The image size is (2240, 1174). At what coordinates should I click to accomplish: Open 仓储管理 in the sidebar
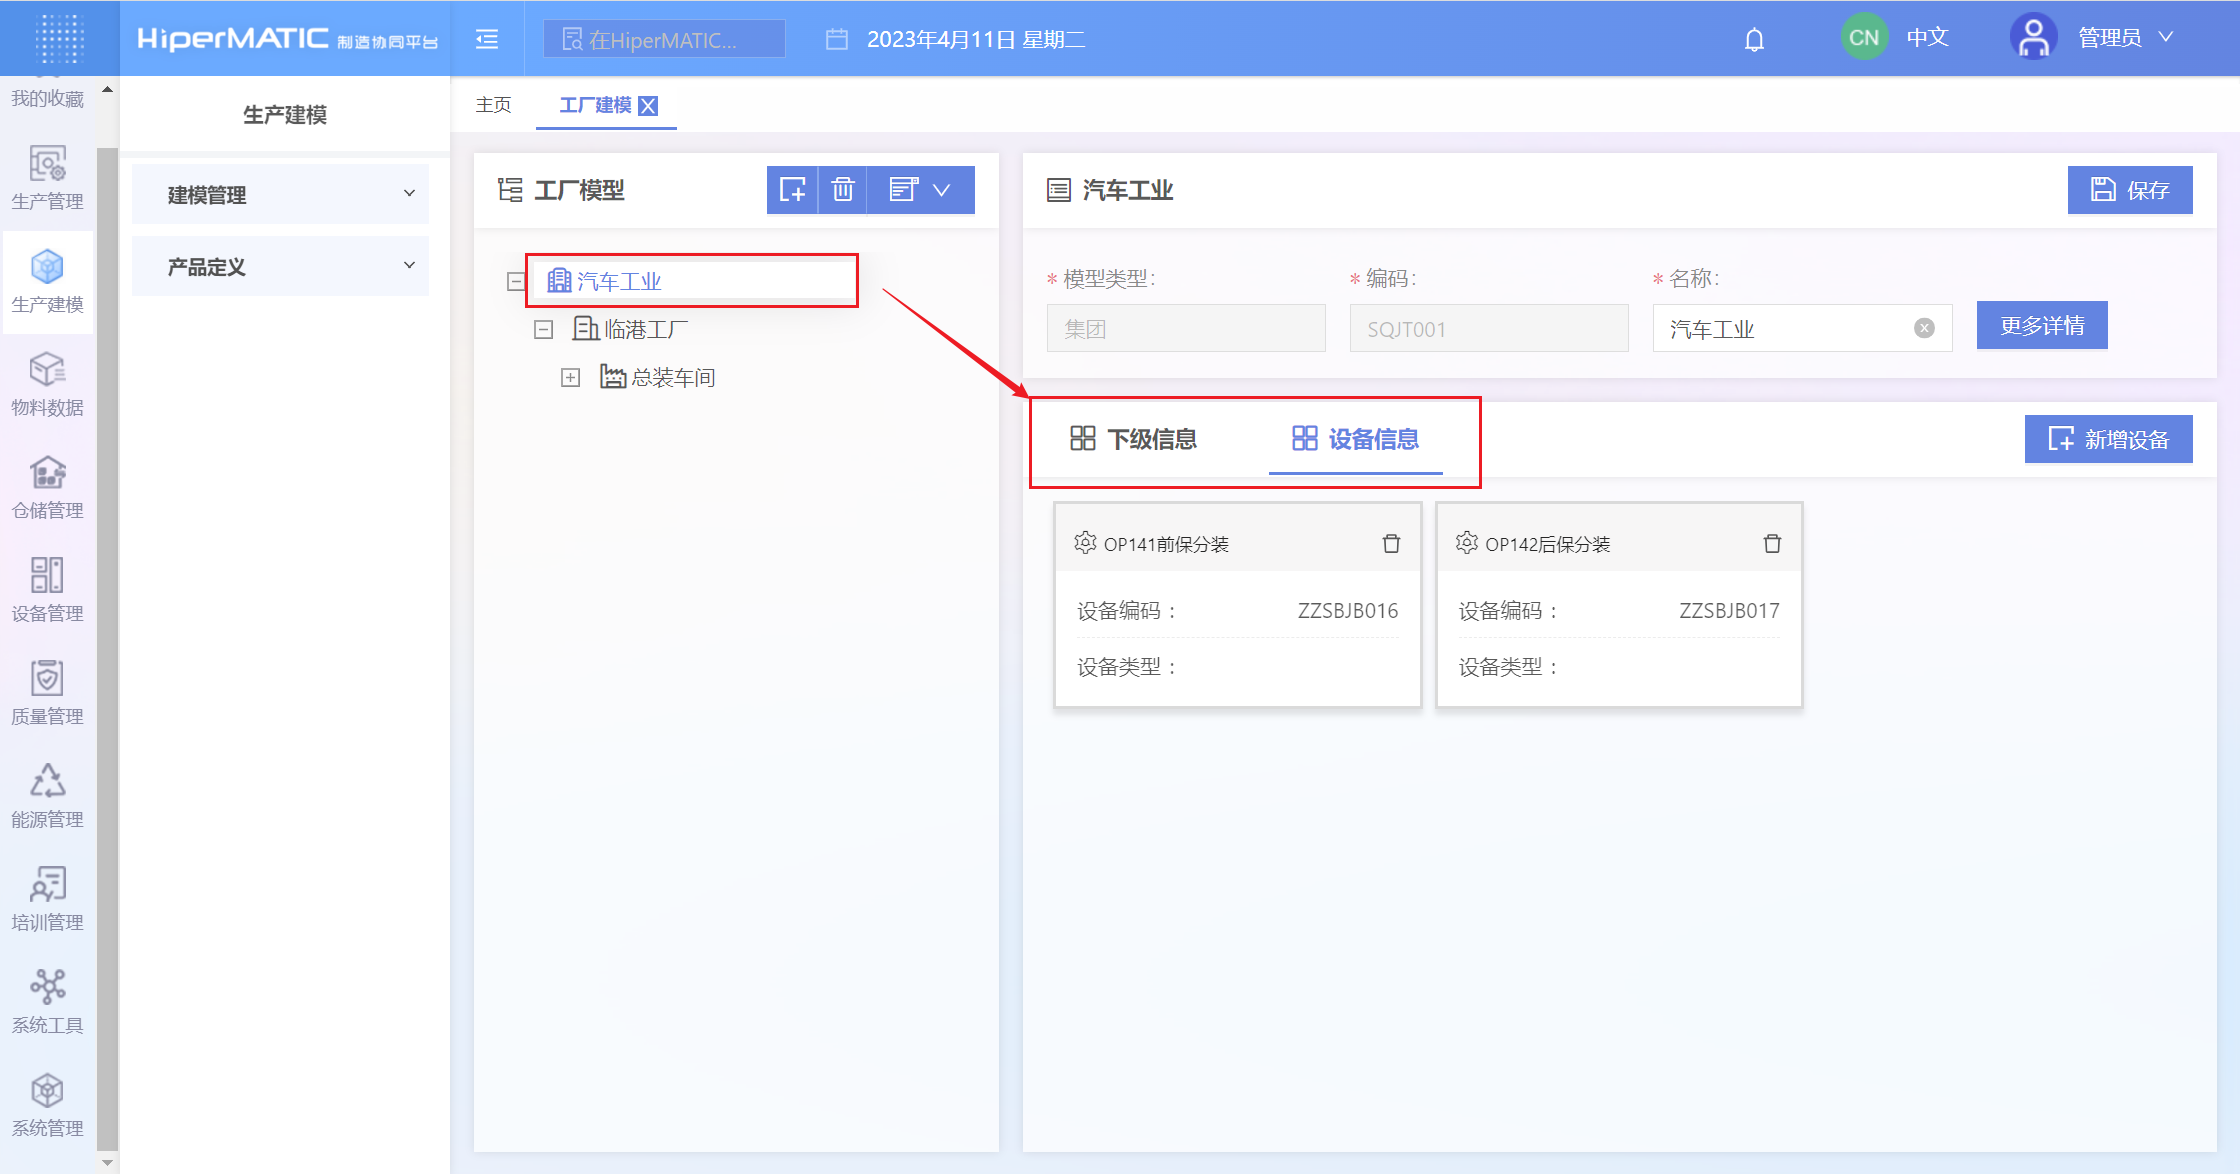pos(47,487)
